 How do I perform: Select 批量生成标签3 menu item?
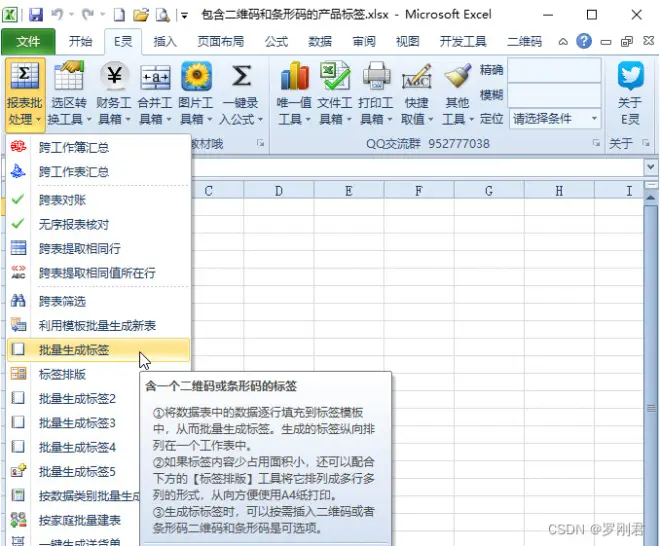[x=73, y=423]
